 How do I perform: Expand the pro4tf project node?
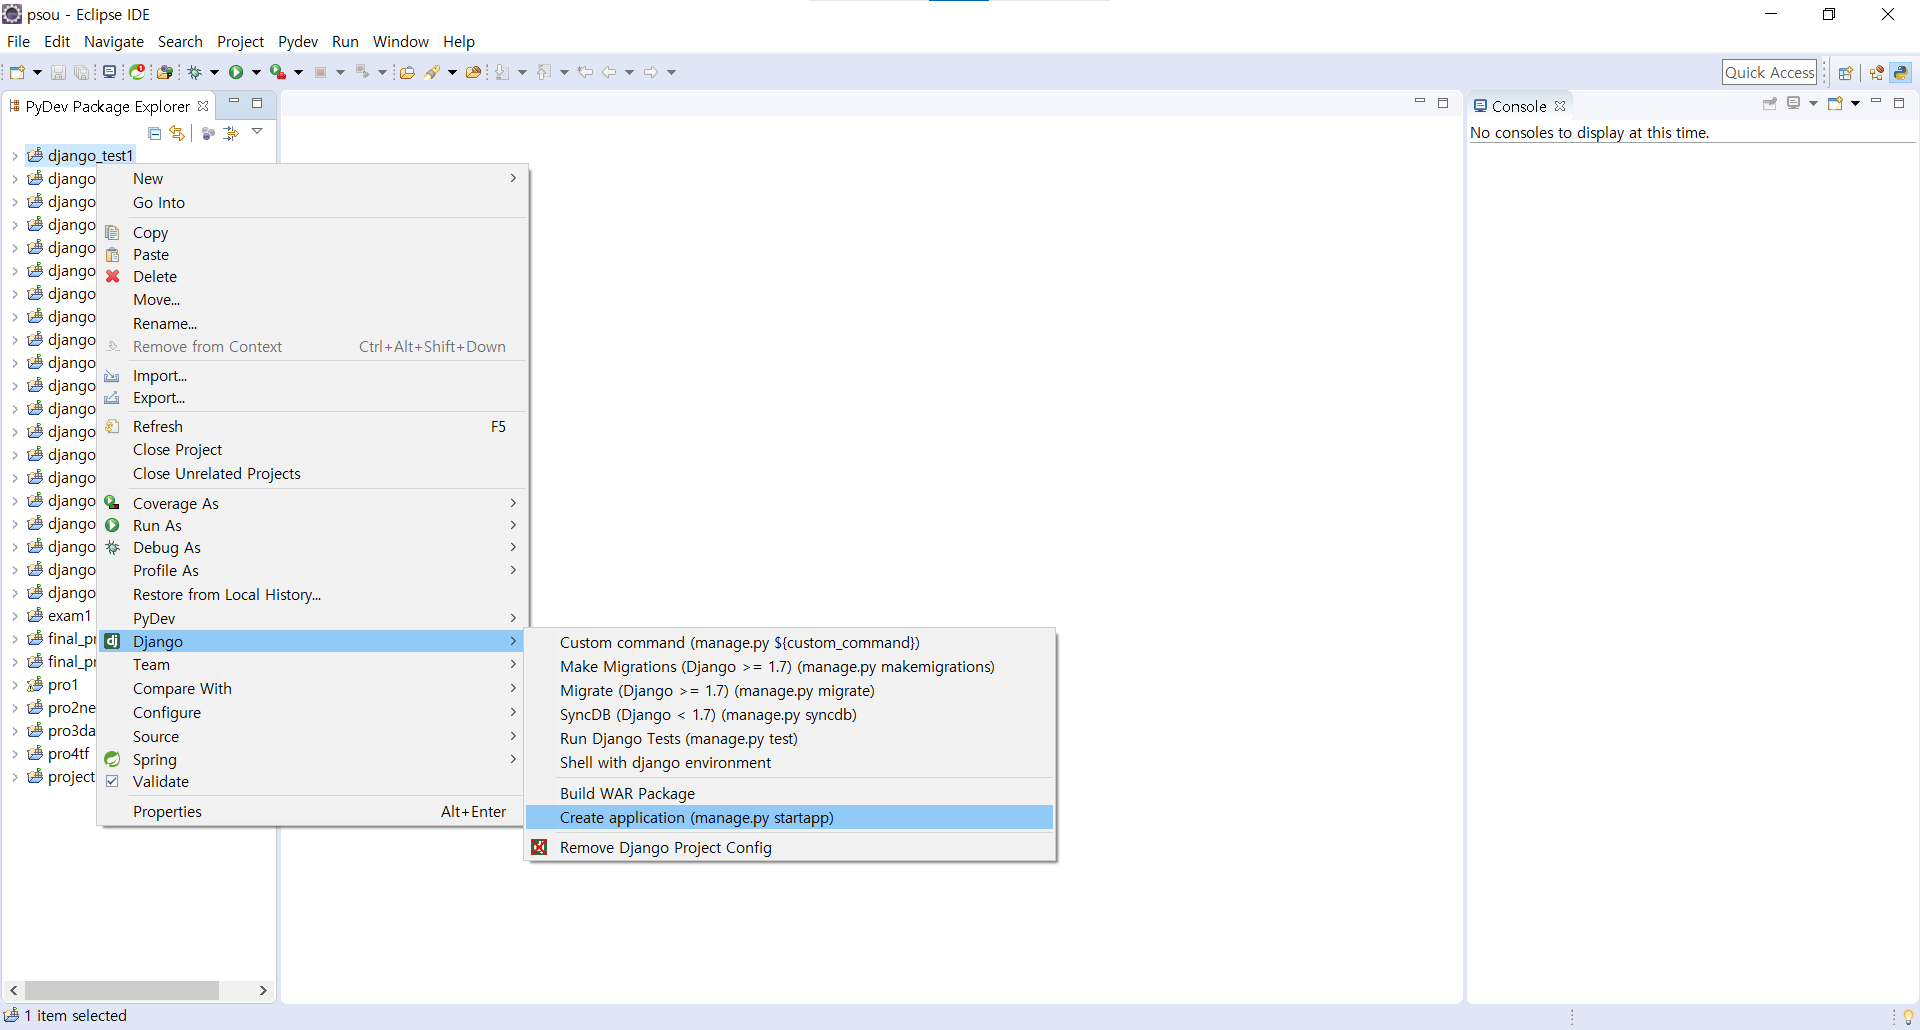click(x=15, y=754)
